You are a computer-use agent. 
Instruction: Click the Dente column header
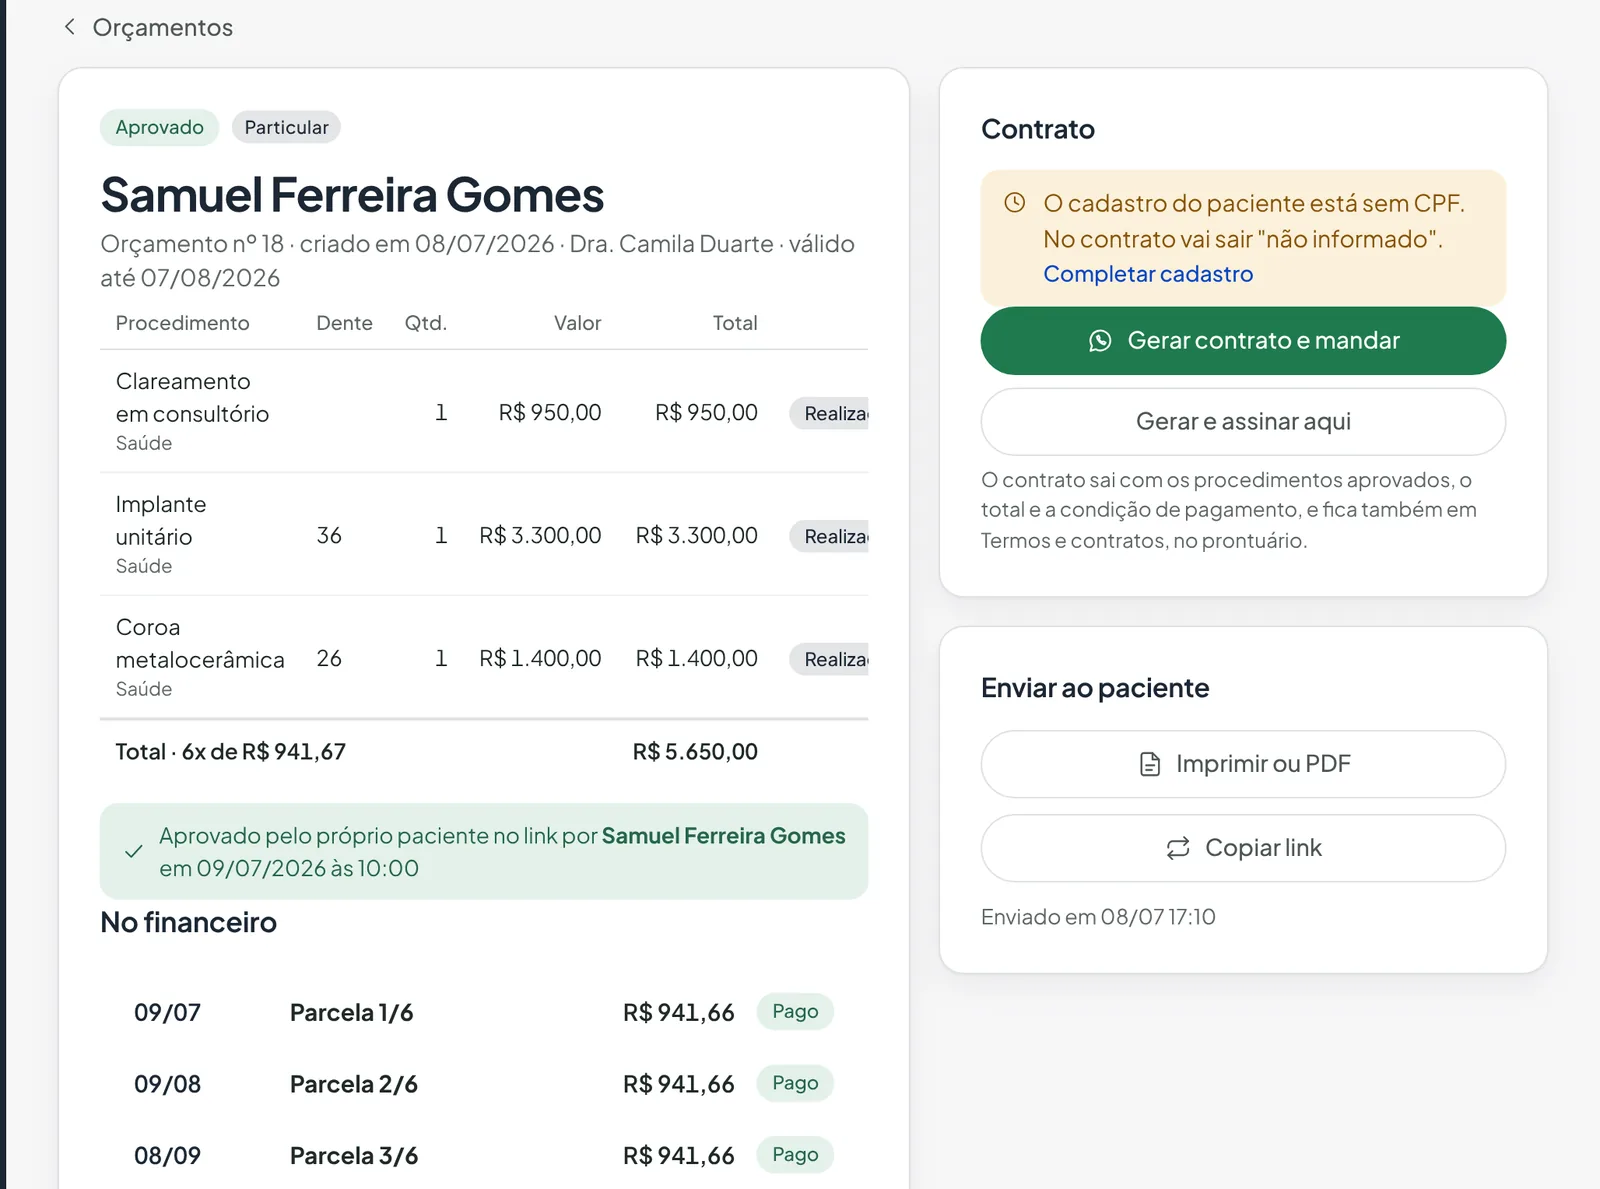pyautogui.click(x=344, y=323)
